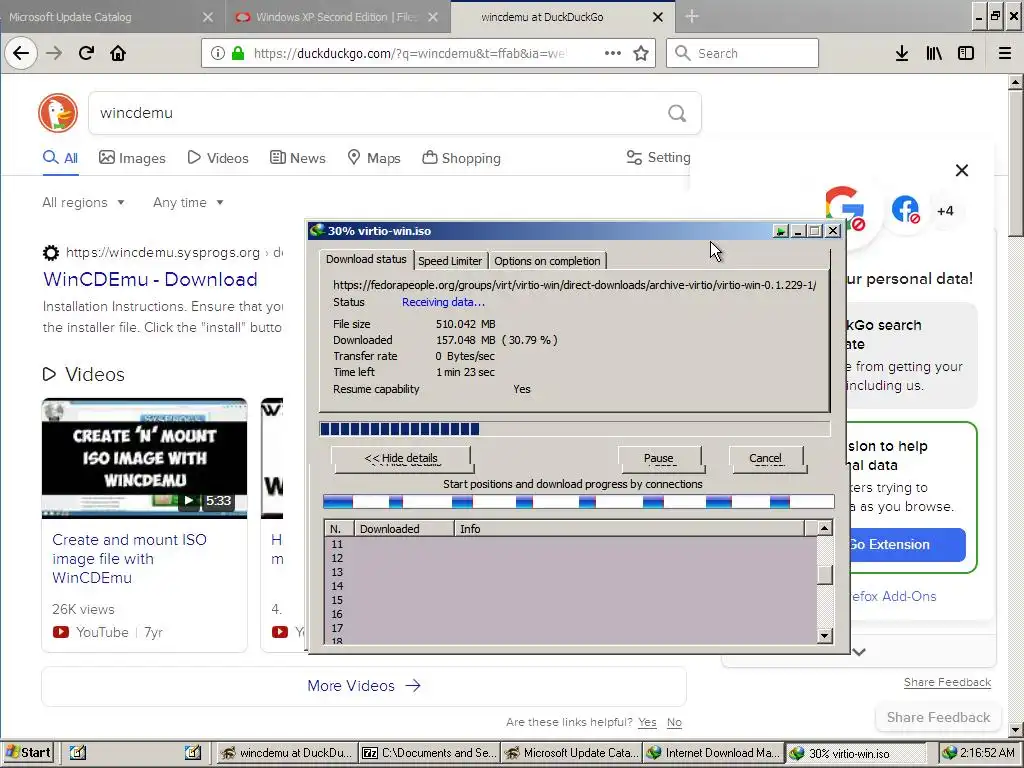Image resolution: width=1024 pixels, height=768 pixels.
Task: Click the Google tracker blocked icon
Action: click(845, 209)
